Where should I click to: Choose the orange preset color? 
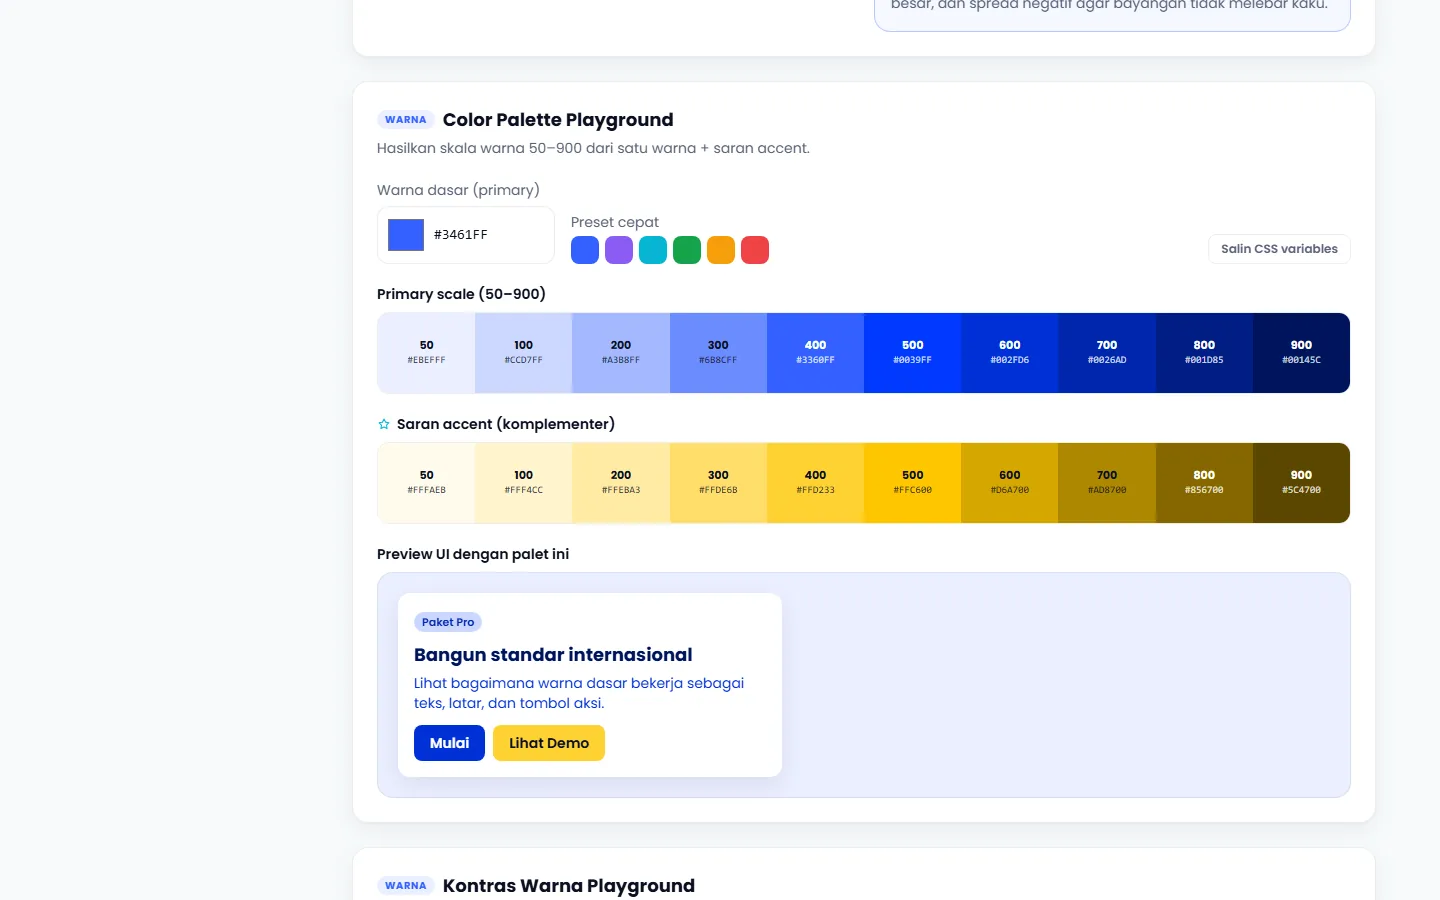click(721, 250)
